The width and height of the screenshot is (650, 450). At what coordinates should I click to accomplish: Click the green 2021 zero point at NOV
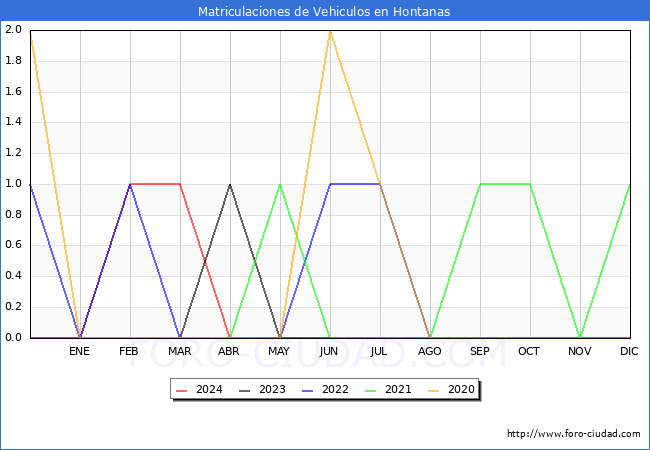[x=580, y=337]
